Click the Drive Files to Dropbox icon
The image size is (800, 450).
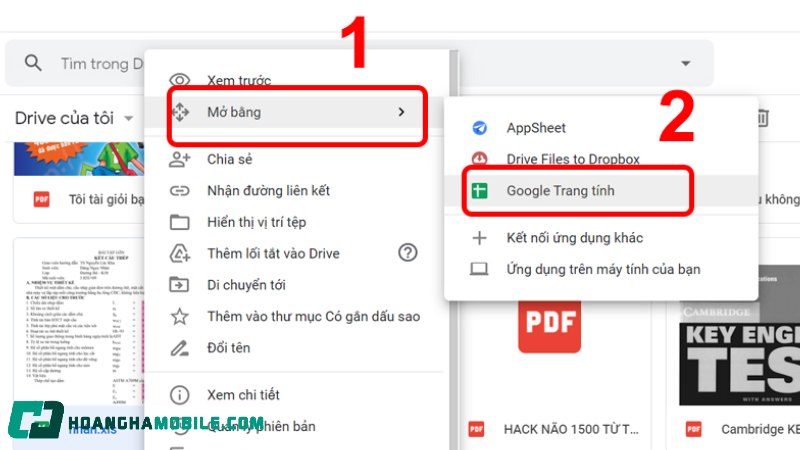point(479,159)
